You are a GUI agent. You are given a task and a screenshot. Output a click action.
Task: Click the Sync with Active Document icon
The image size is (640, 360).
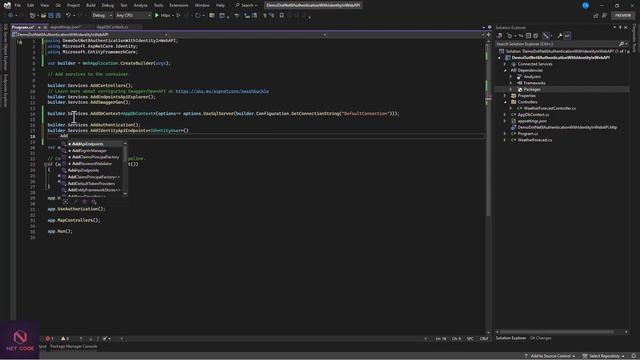coord(521,36)
